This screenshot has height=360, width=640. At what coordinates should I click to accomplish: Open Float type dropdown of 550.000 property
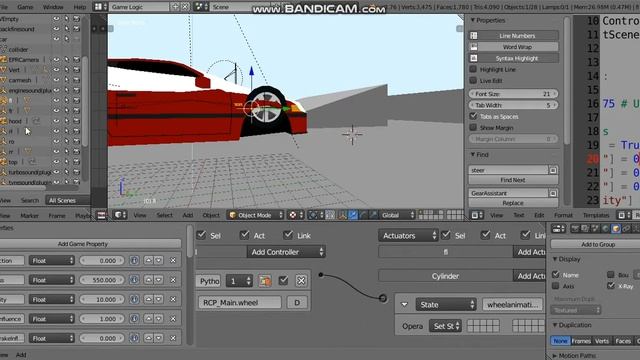coord(51,280)
